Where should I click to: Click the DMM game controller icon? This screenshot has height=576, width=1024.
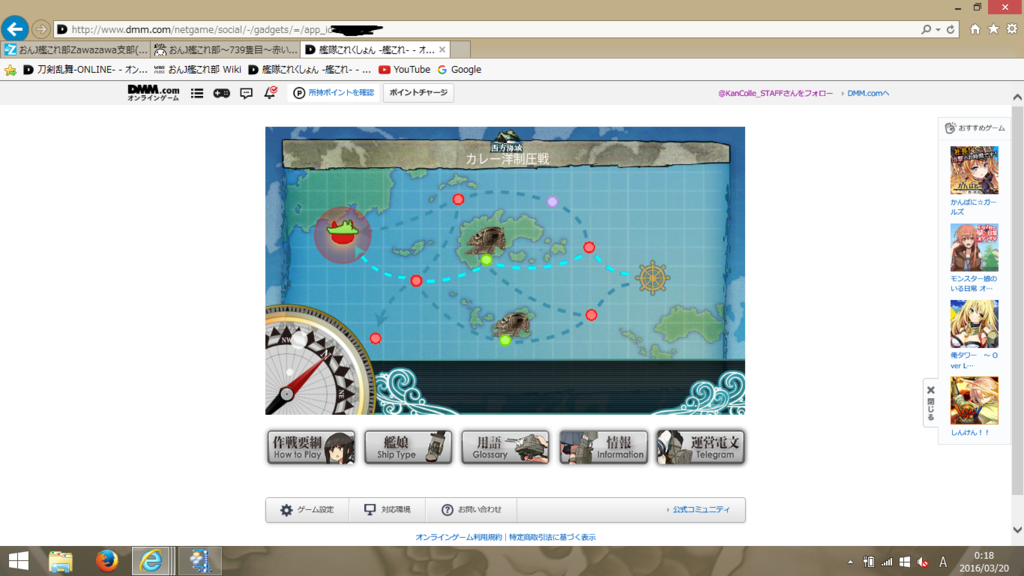coord(221,93)
